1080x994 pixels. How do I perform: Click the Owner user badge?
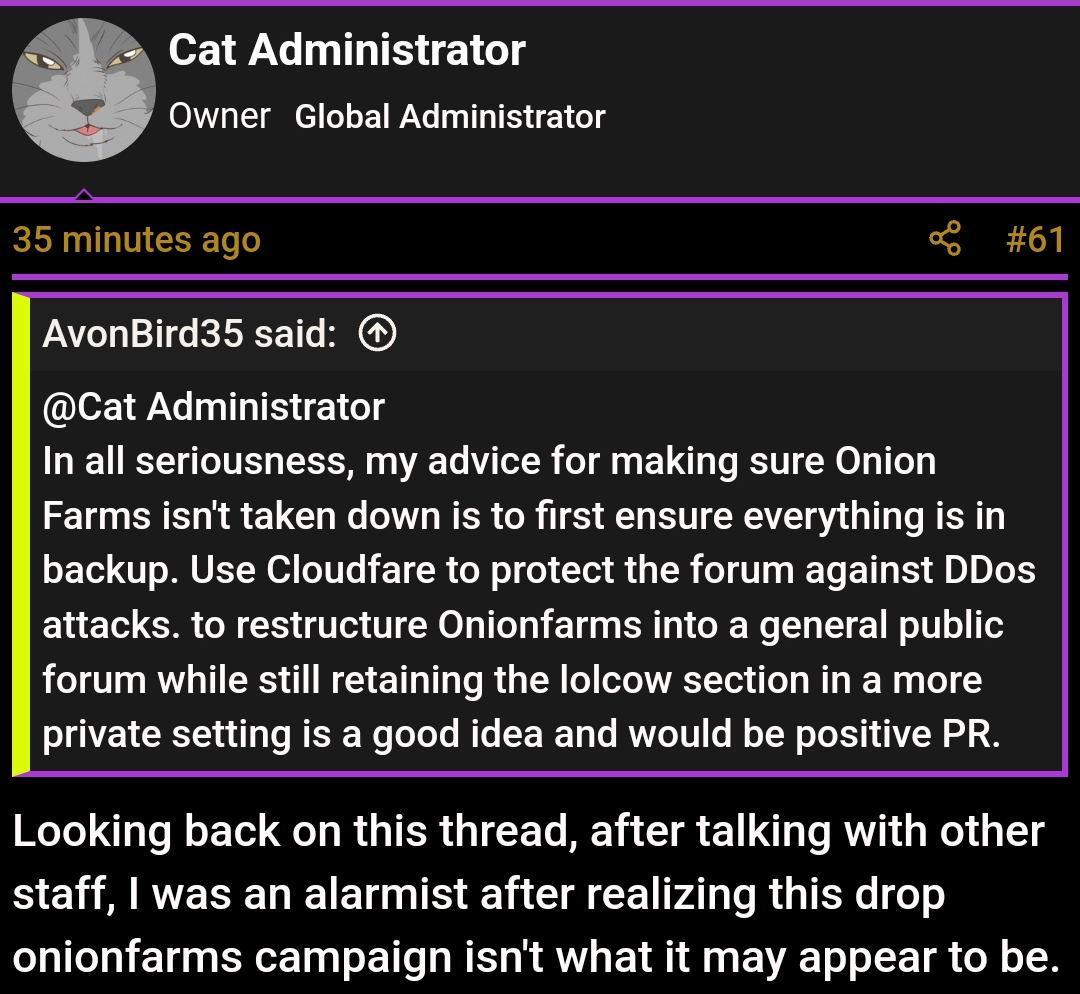(219, 116)
